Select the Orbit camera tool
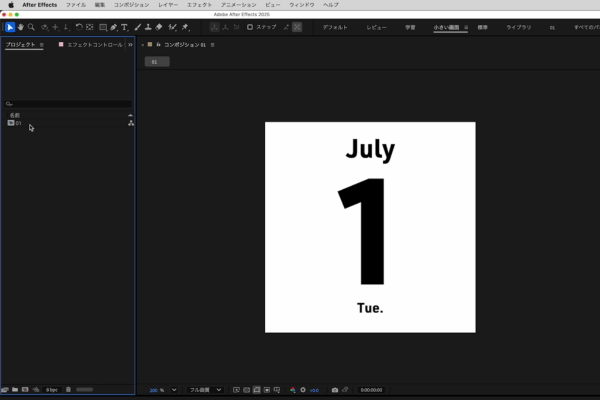 [x=44, y=27]
